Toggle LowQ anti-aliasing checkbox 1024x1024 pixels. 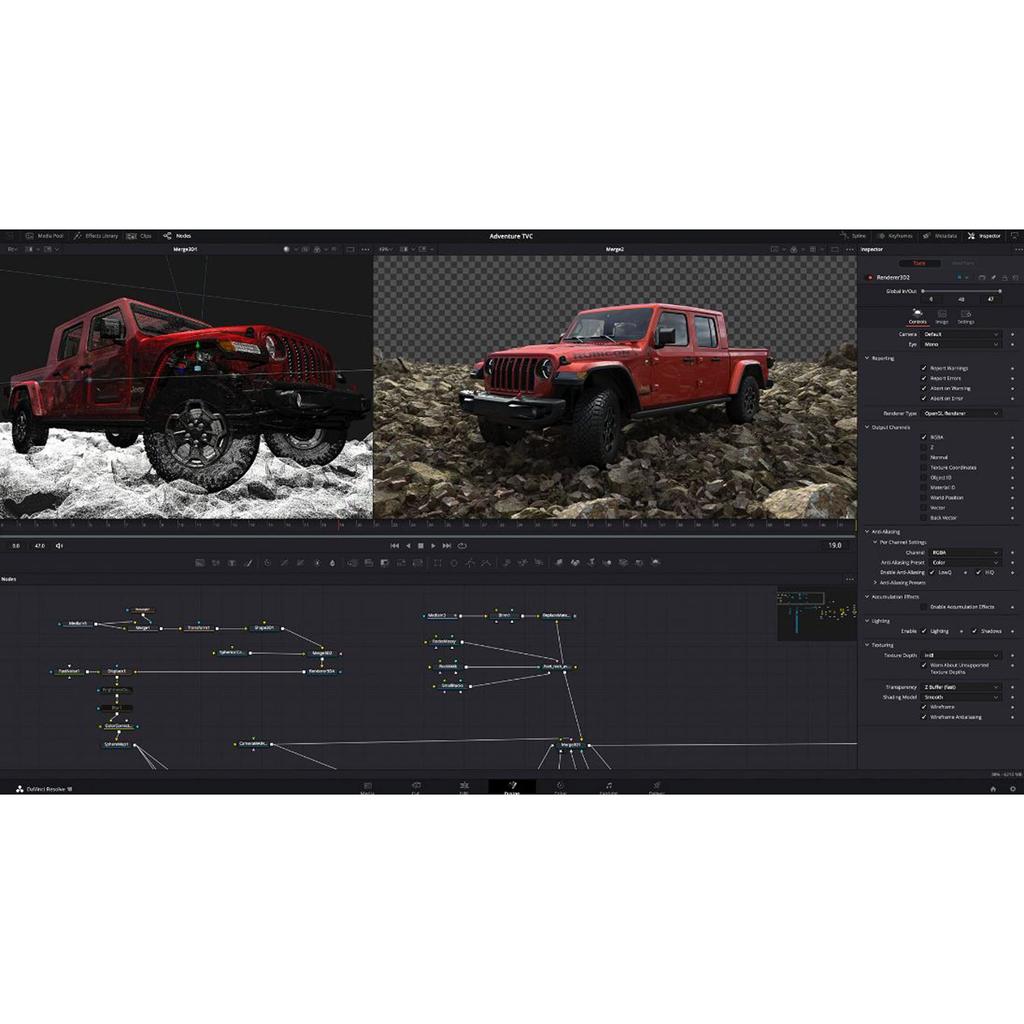932,572
